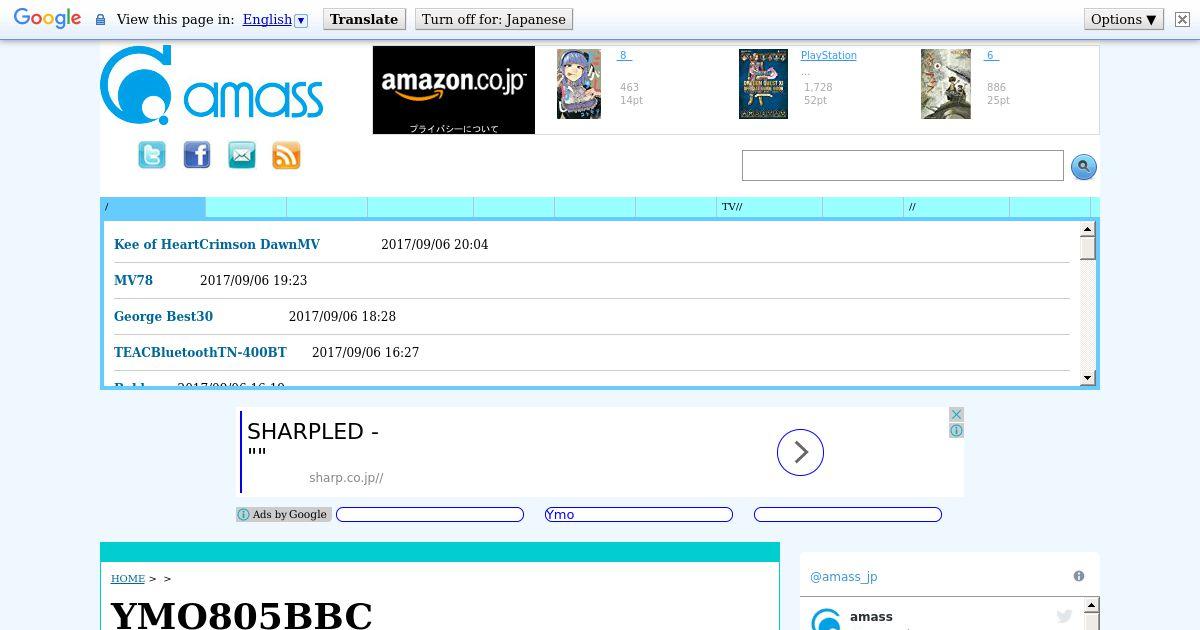Open the Ads by Google info label

point(284,514)
